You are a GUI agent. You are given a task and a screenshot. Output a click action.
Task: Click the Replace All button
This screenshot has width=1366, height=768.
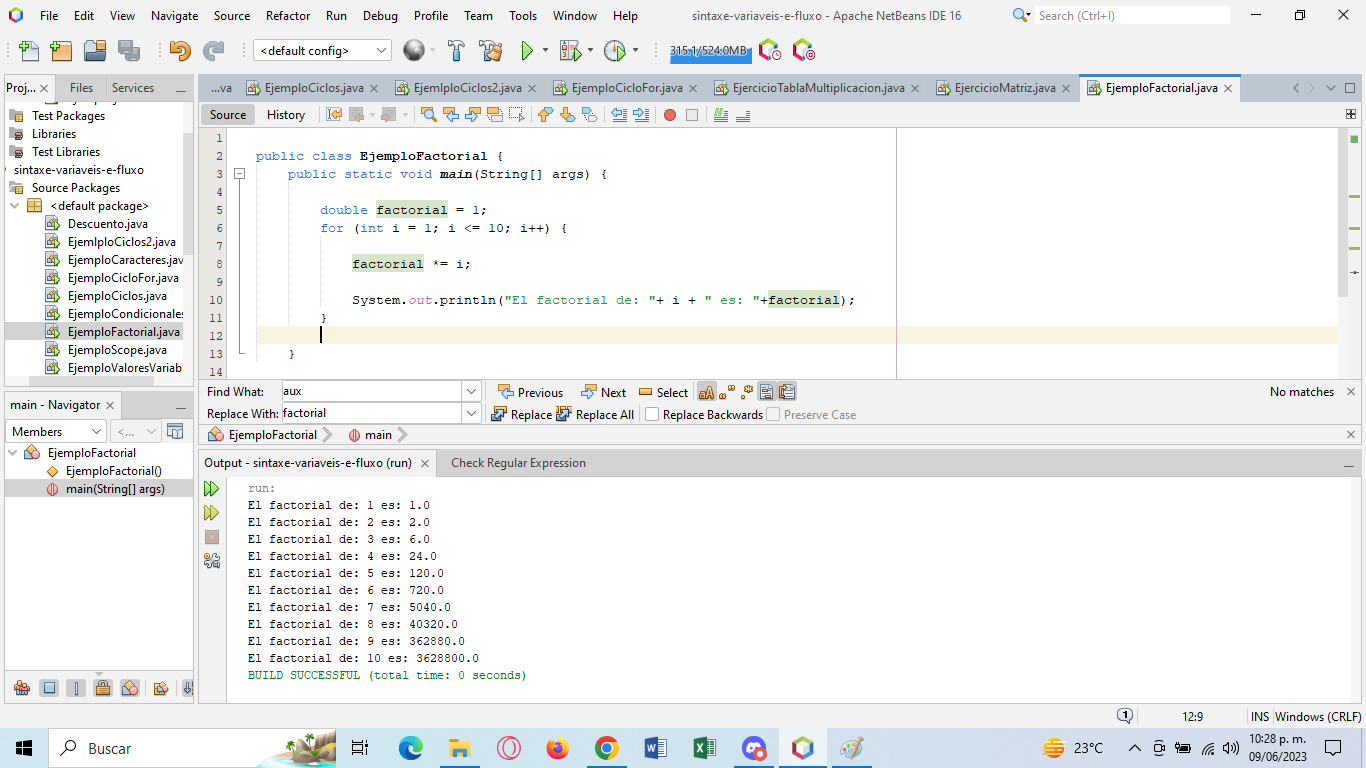pyautogui.click(x=595, y=414)
